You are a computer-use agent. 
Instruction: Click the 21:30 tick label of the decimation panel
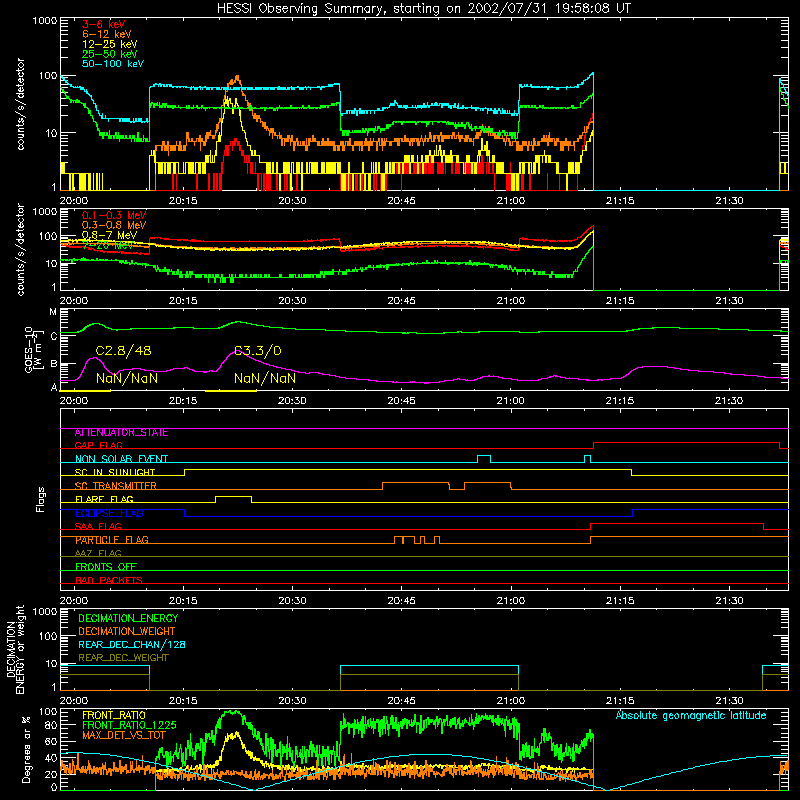[729, 701]
